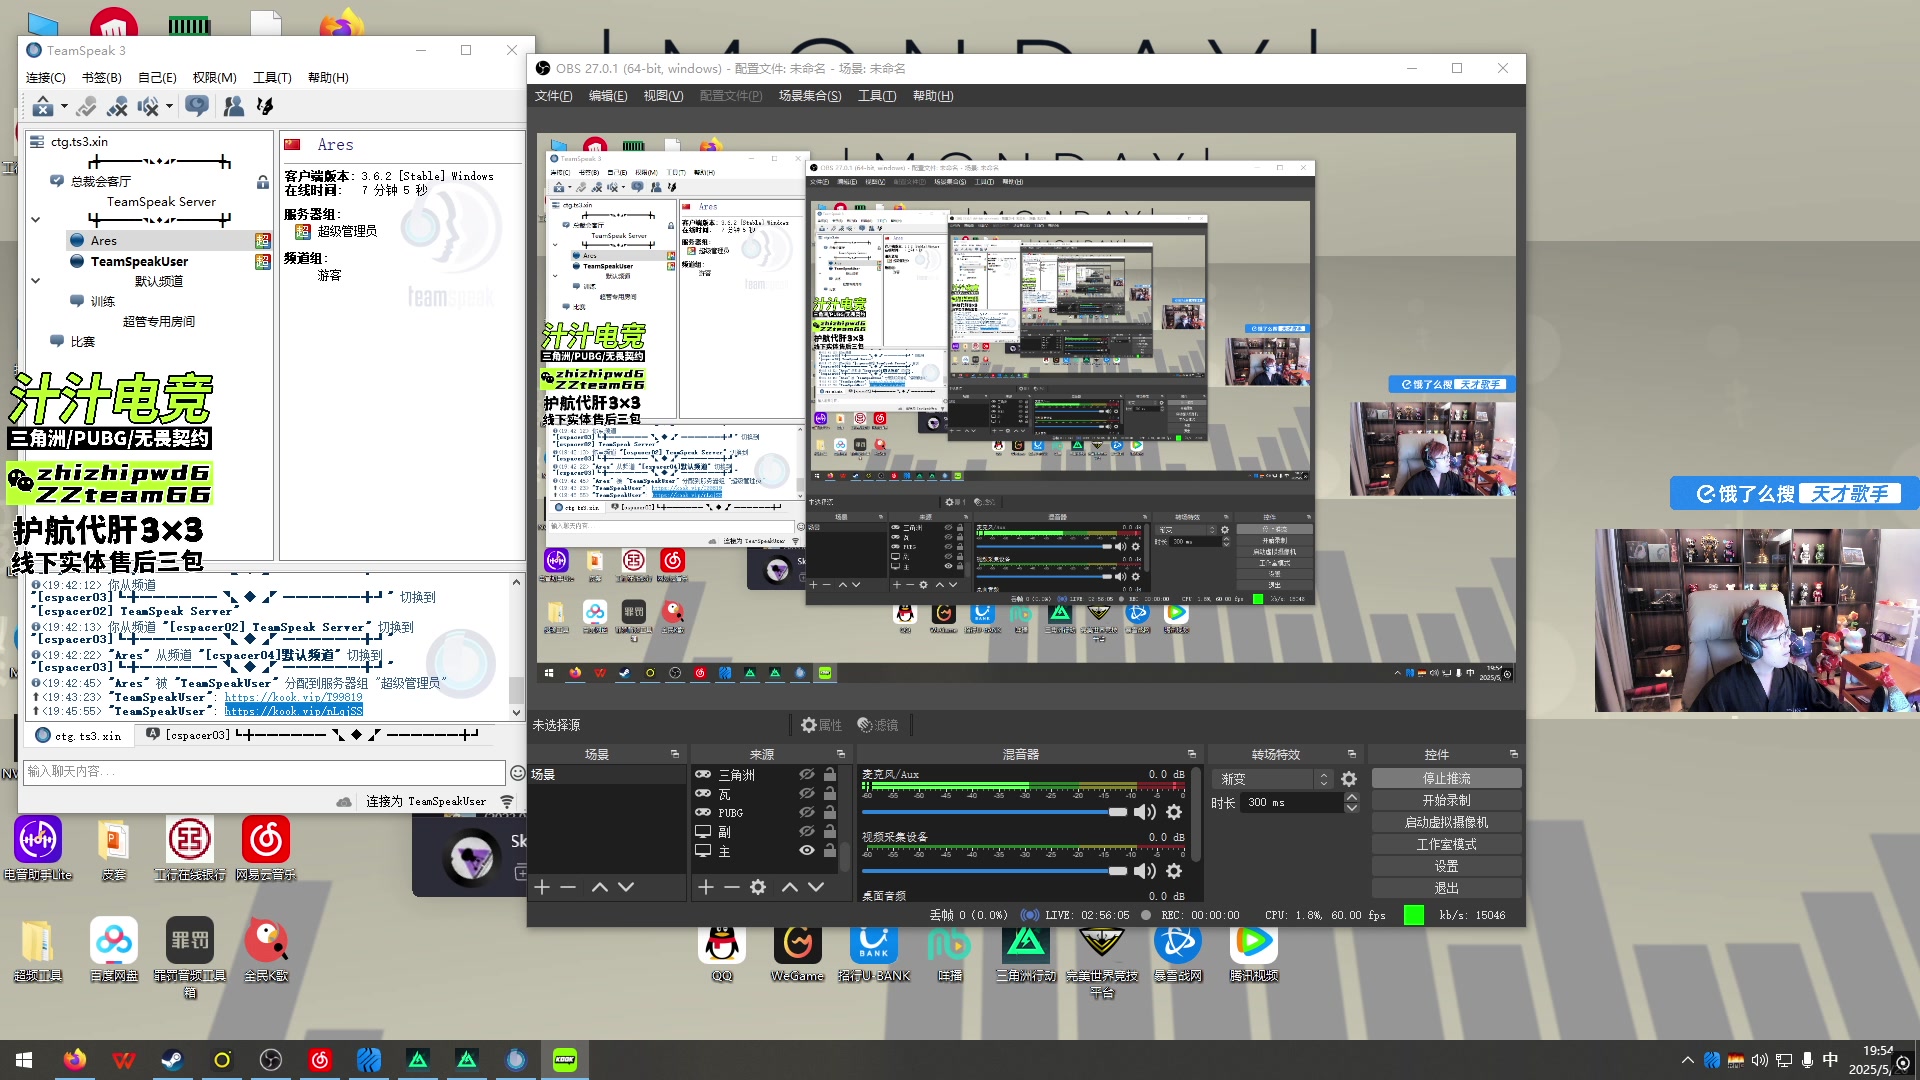Open Firefox from the taskbar
Screen dimensions: 1920x1080
point(74,1060)
